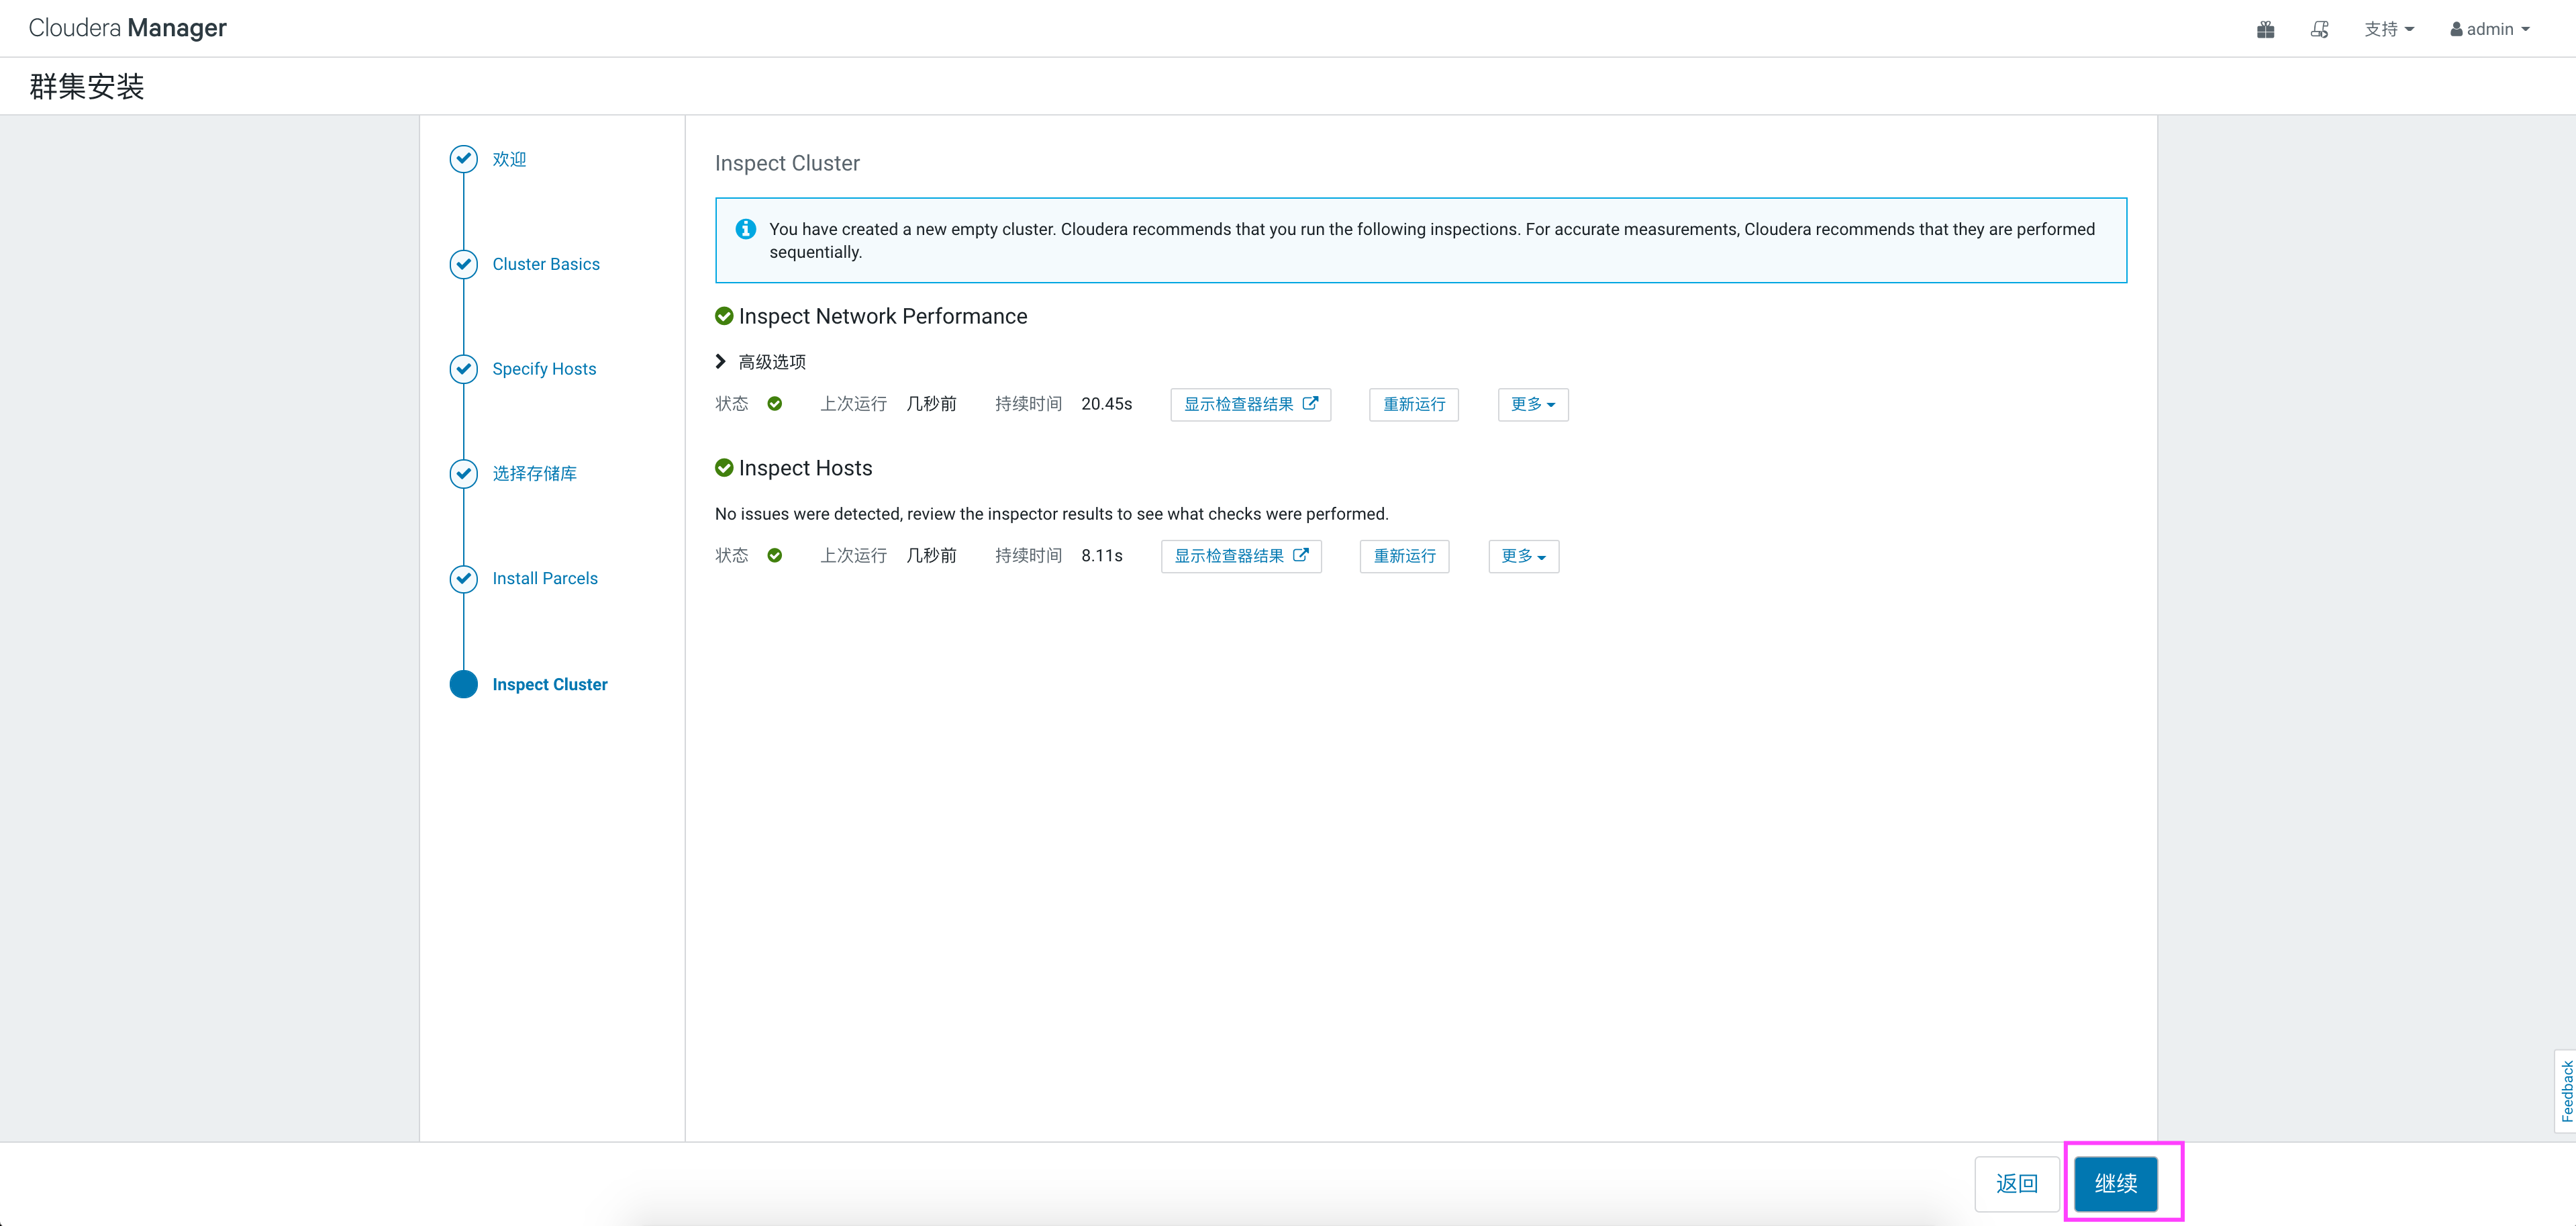This screenshot has height=1226, width=2576.
Task: Click 重新运行 for network performance inspection
Action: click(1413, 404)
